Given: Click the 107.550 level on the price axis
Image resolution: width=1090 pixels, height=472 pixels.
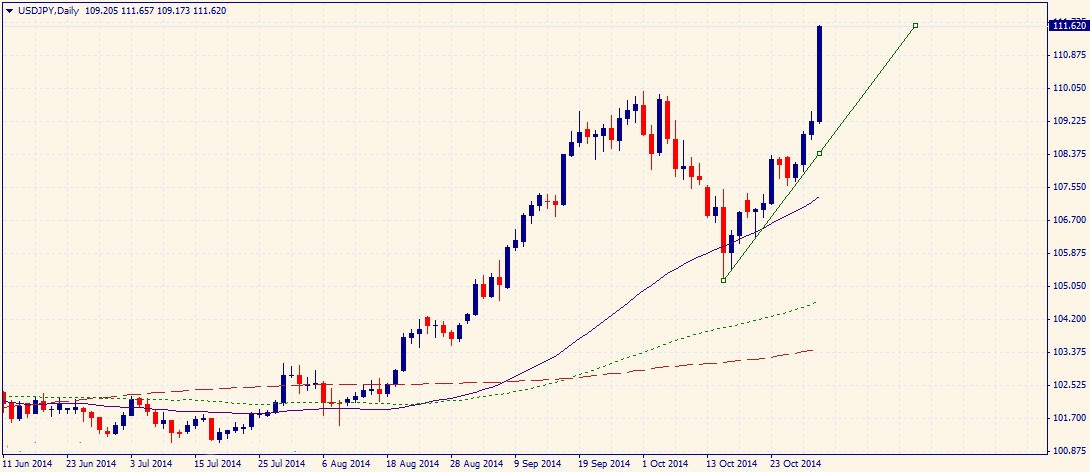Looking at the screenshot, I should (x=1068, y=187).
